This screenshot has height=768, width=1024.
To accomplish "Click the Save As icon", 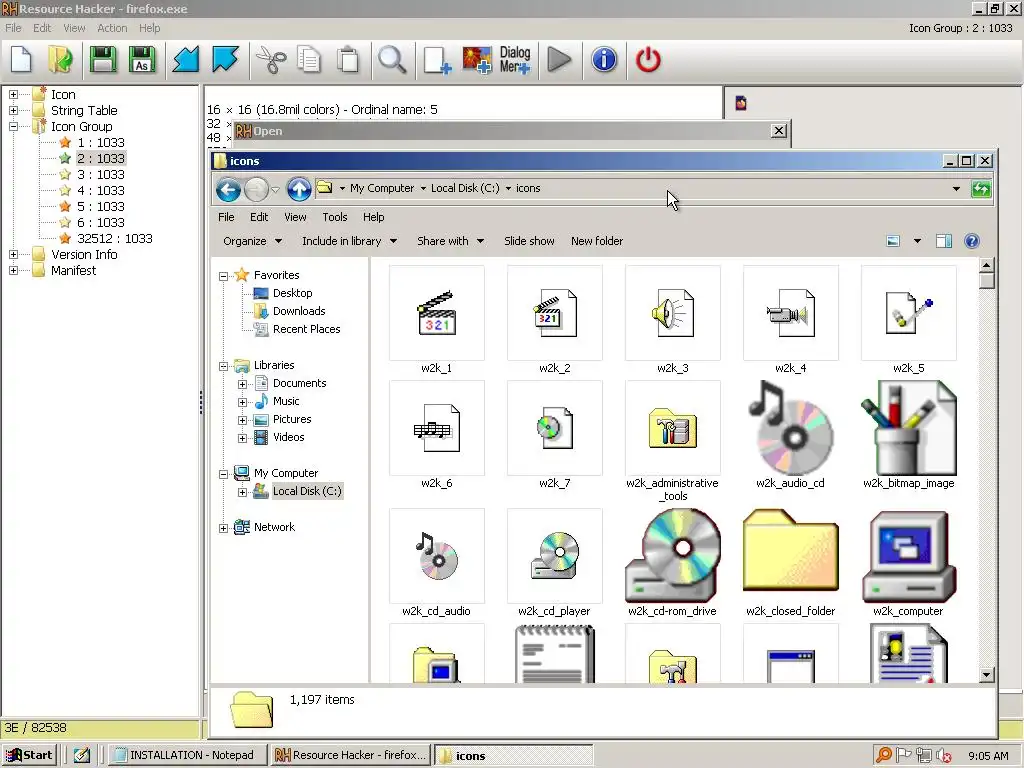I will click(142, 60).
